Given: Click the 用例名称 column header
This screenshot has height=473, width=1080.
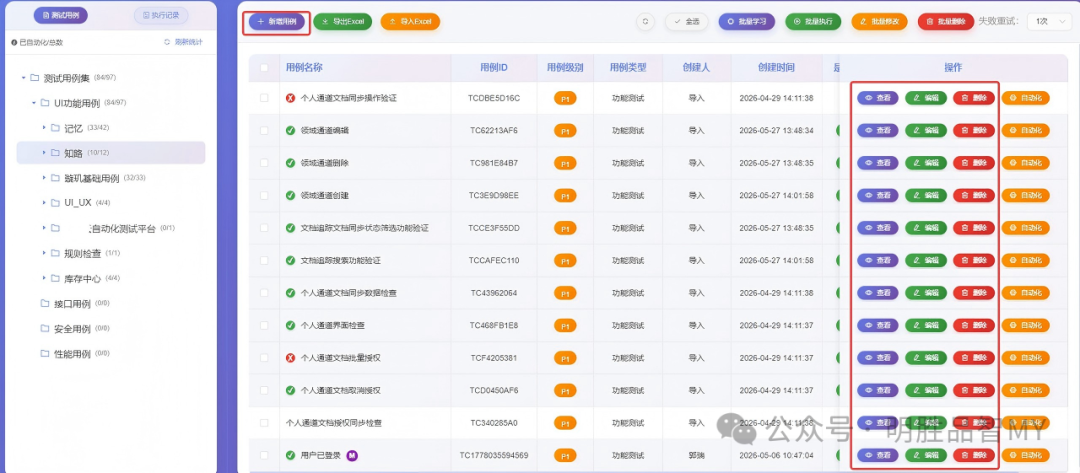Looking at the screenshot, I should (304, 67).
